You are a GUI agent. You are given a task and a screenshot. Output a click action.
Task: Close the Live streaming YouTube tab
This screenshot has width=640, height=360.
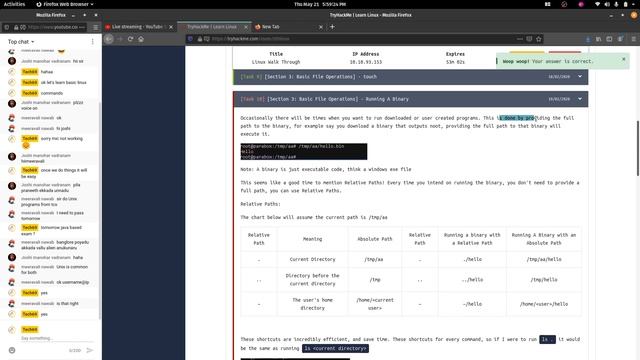pyautogui.click(x=171, y=27)
